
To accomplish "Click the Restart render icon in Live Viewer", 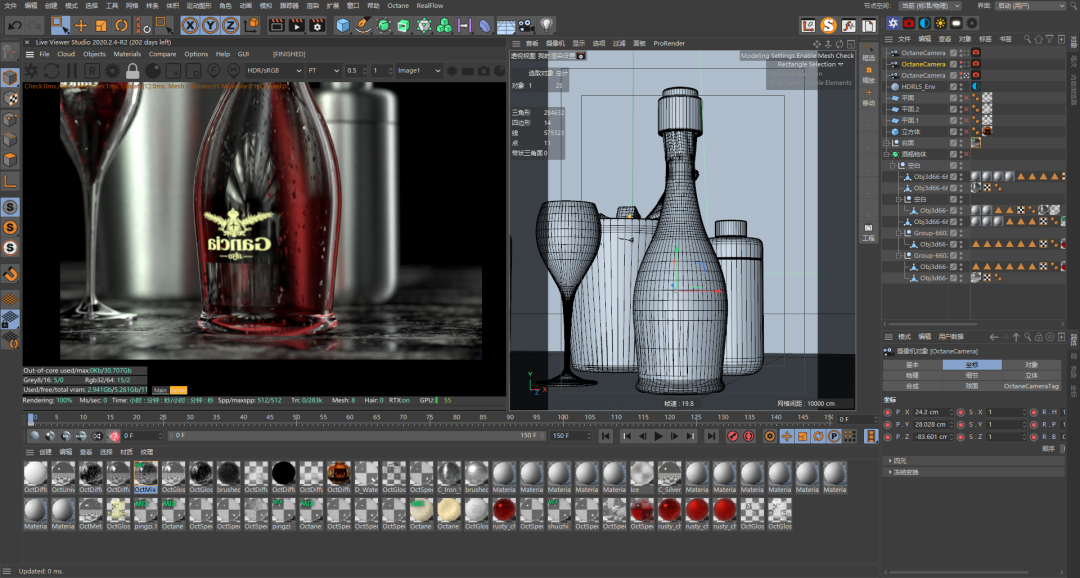I will click(x=52, y=71).
